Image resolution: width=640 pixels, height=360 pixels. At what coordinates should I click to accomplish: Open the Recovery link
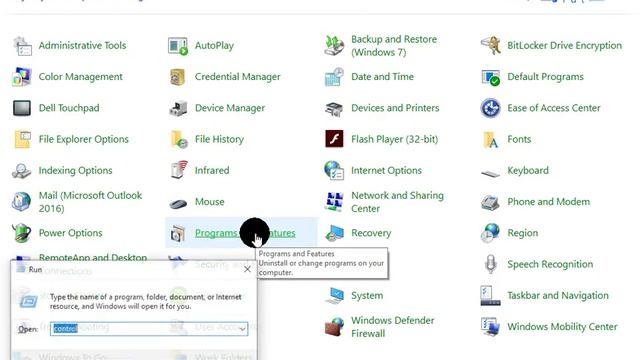pos(371,233)
